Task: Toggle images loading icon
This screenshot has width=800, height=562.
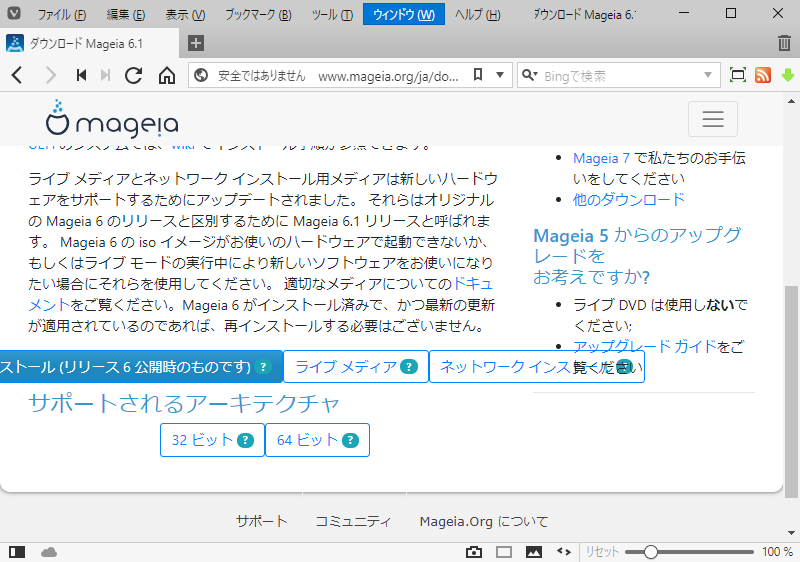Action: click(x=534, y=552)
